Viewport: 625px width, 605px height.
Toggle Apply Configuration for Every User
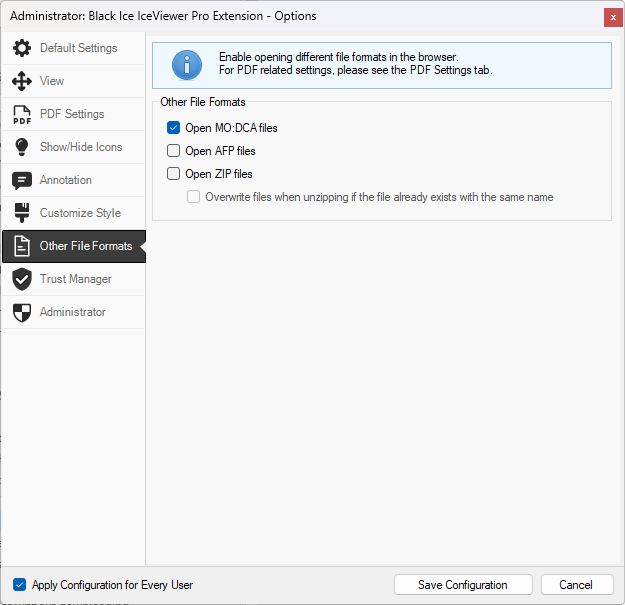[20, 585]
